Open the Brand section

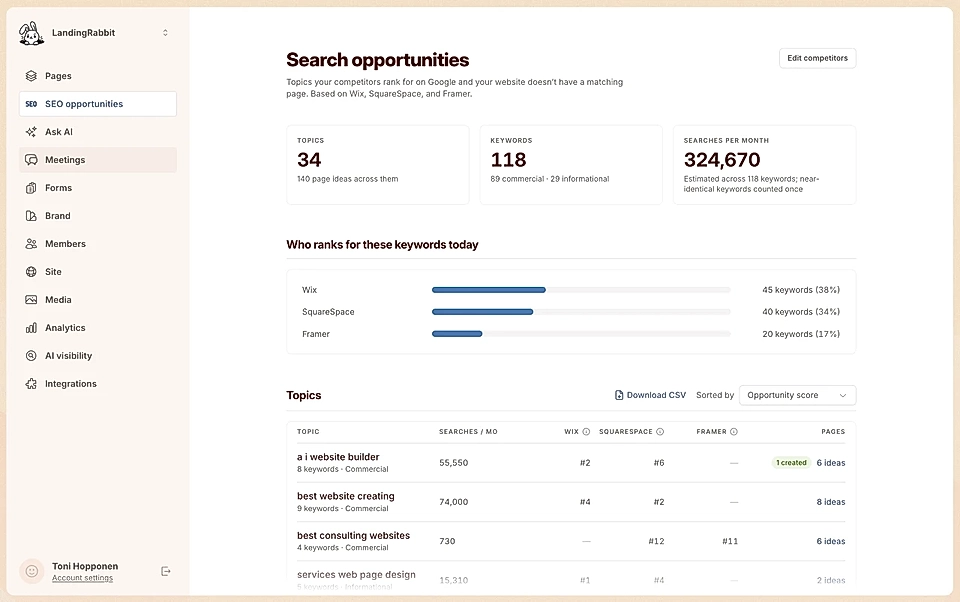(98, 216)
